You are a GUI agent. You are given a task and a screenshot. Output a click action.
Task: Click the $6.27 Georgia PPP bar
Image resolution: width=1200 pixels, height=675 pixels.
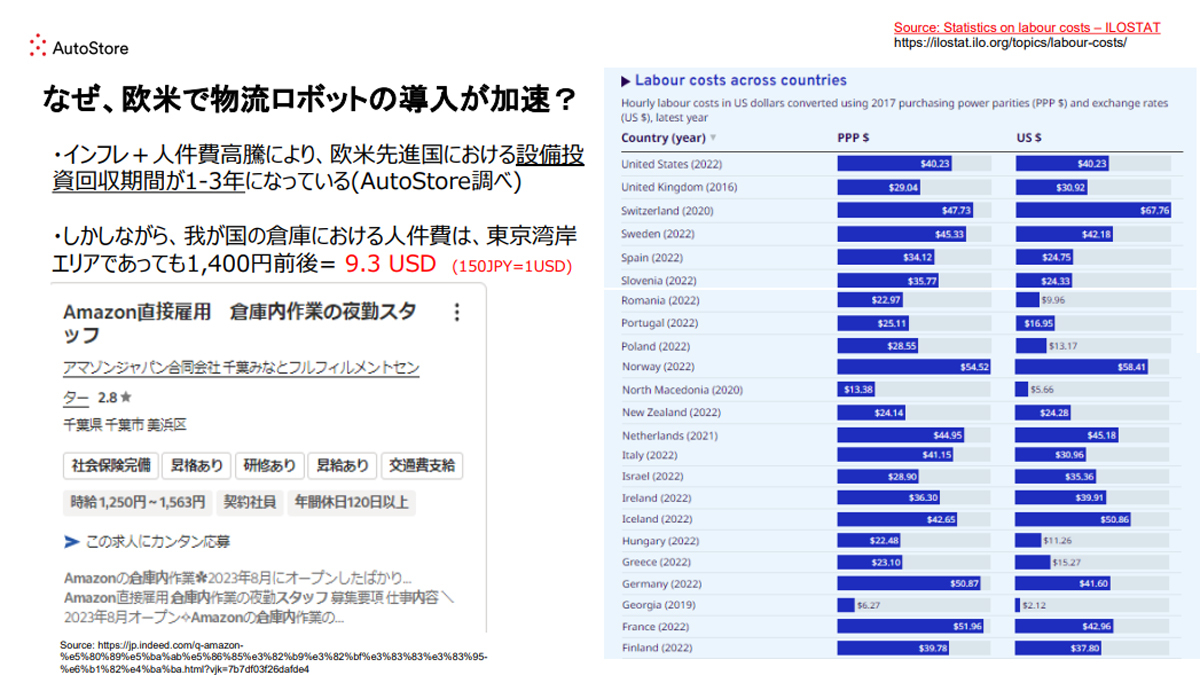click(846, 605)
